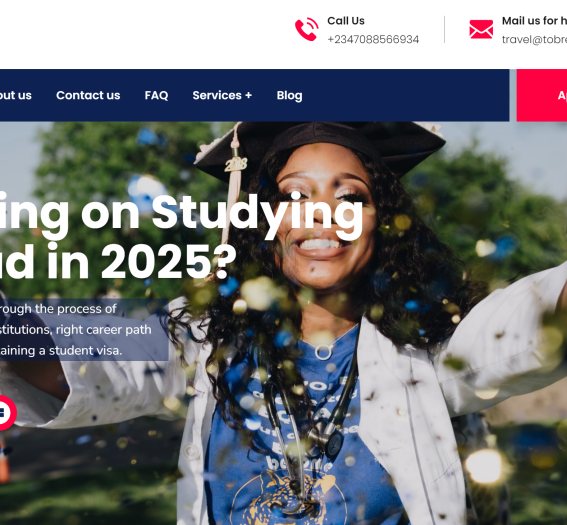Click the red button beside the navbar

[542, 95]
